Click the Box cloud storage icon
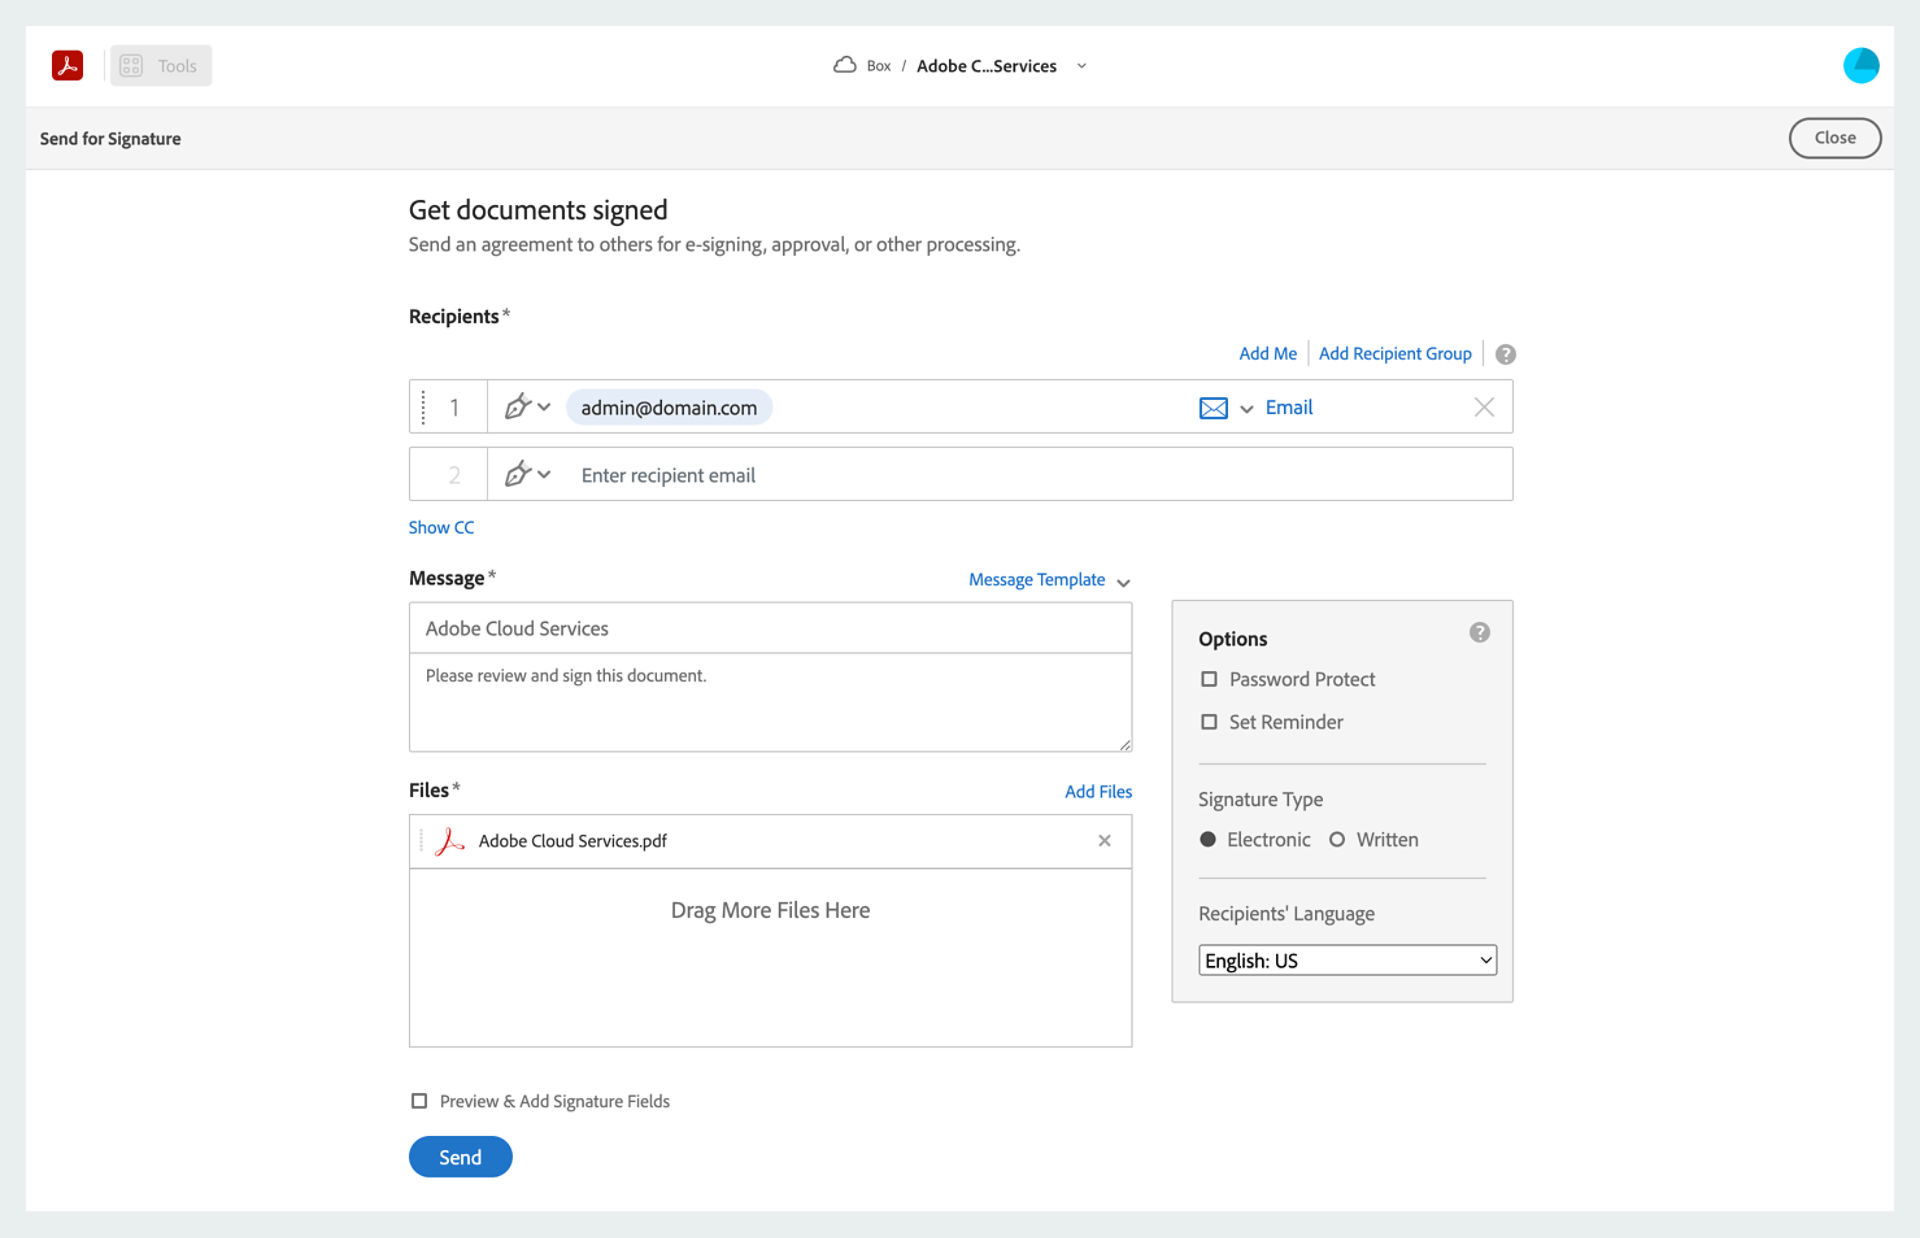 [842, 66]
